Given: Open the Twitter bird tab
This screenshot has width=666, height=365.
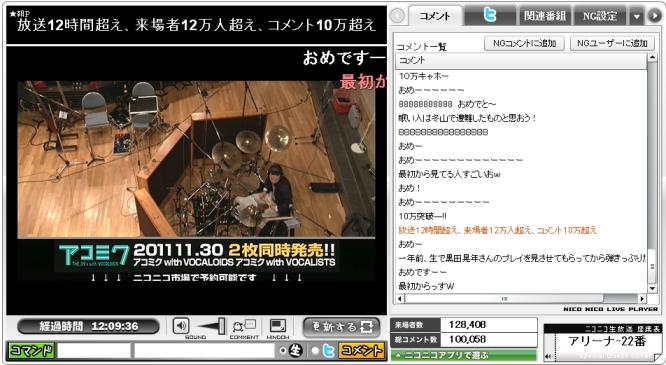Looking at the screenshot, I should click(489, 16).
